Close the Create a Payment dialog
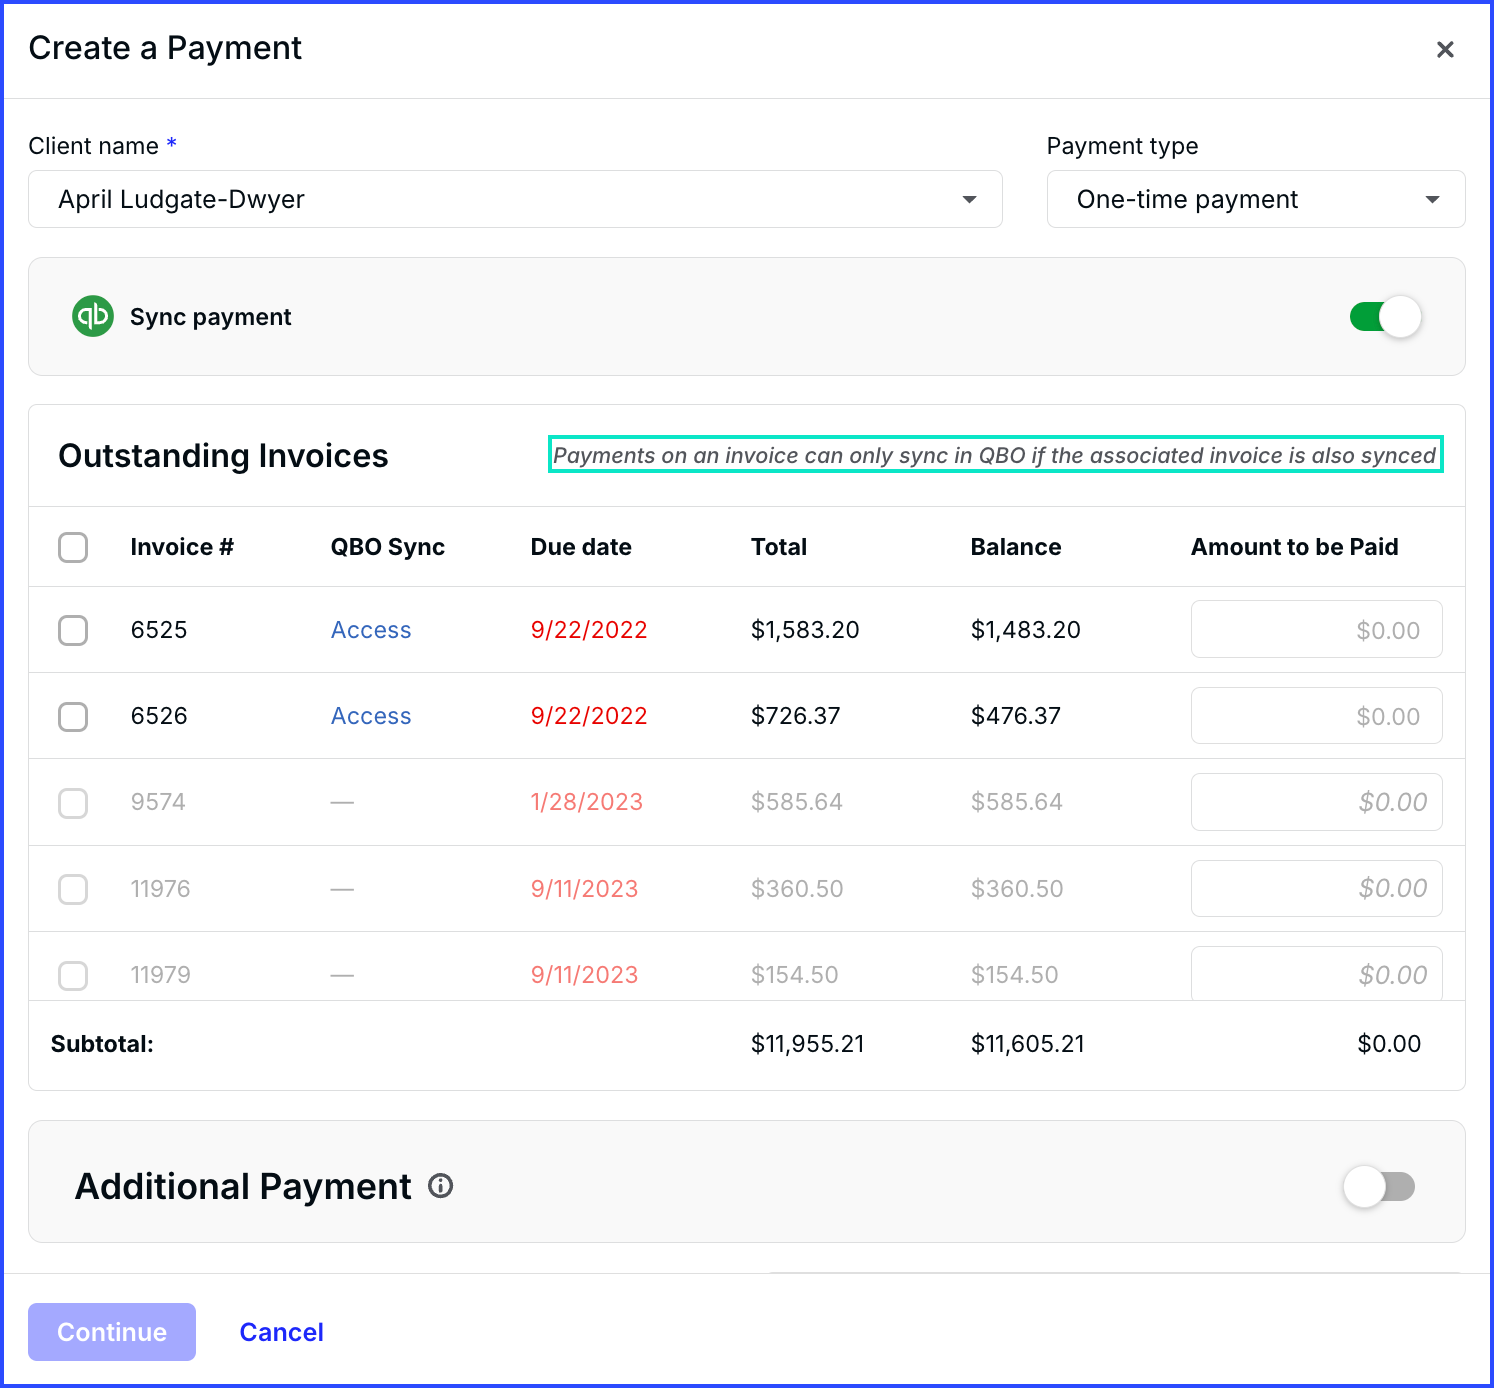The image size is (1494, 1388). coord(1445,49)
